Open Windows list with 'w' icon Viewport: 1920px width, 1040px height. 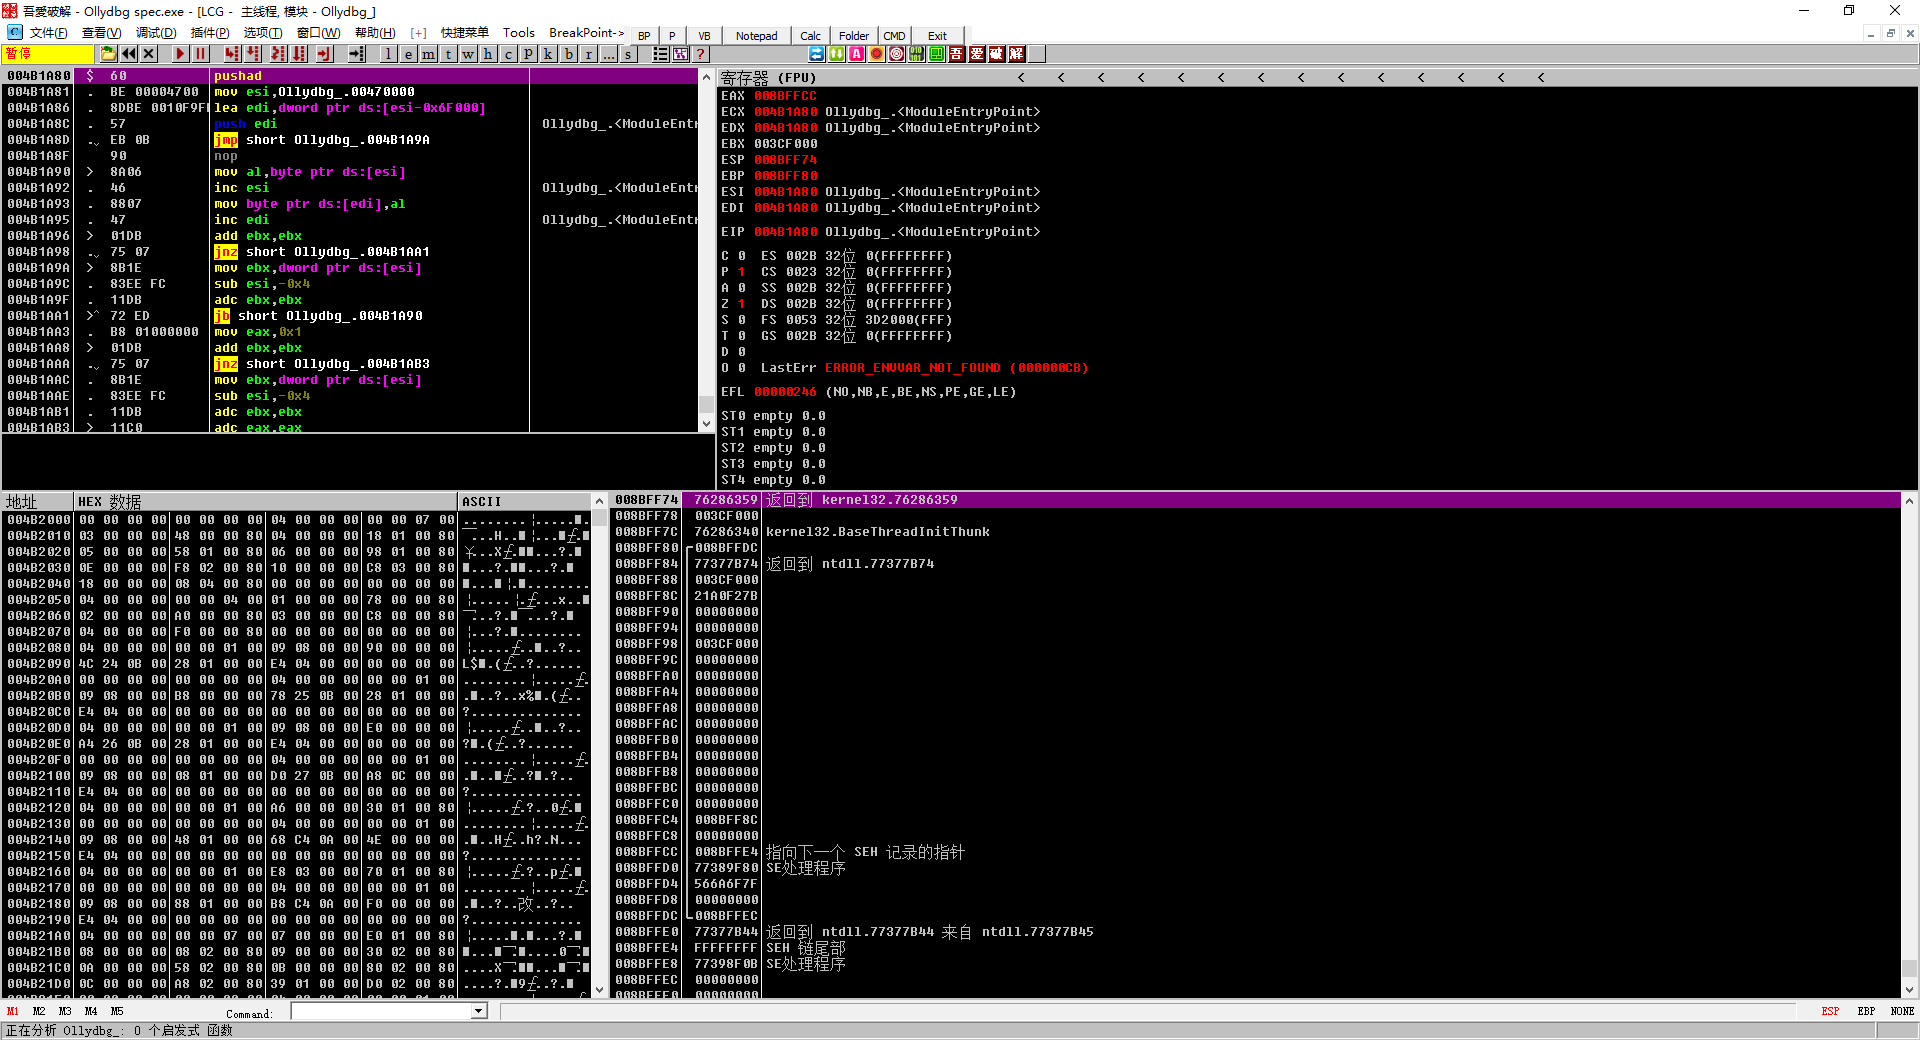pos(468,54)
